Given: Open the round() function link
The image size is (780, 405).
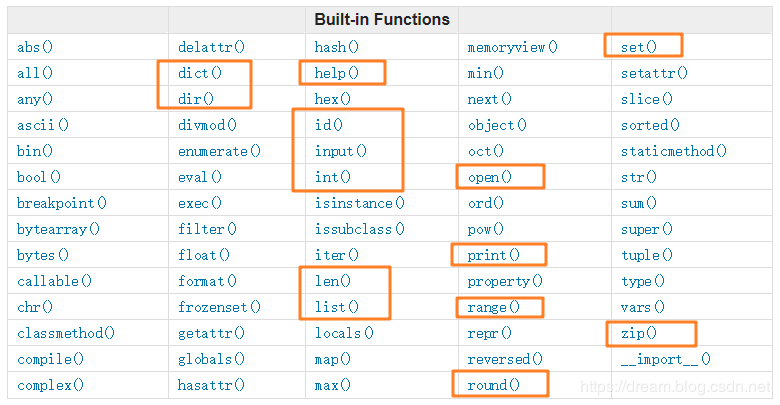Looking at the screenshot, I should [493, 385].
